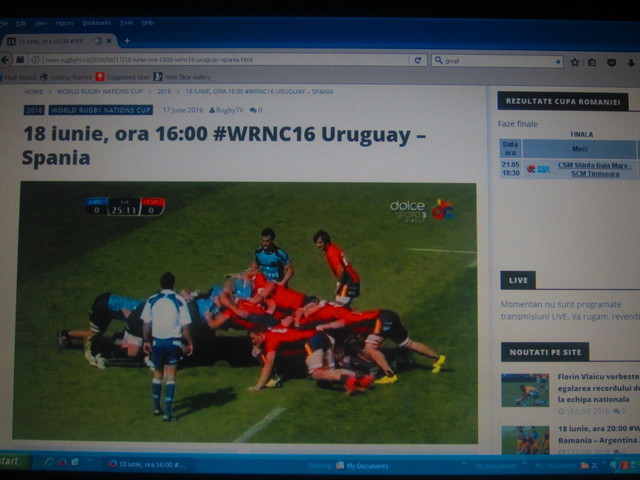Open the Most Visited bookmark folder

coord(18,77)
